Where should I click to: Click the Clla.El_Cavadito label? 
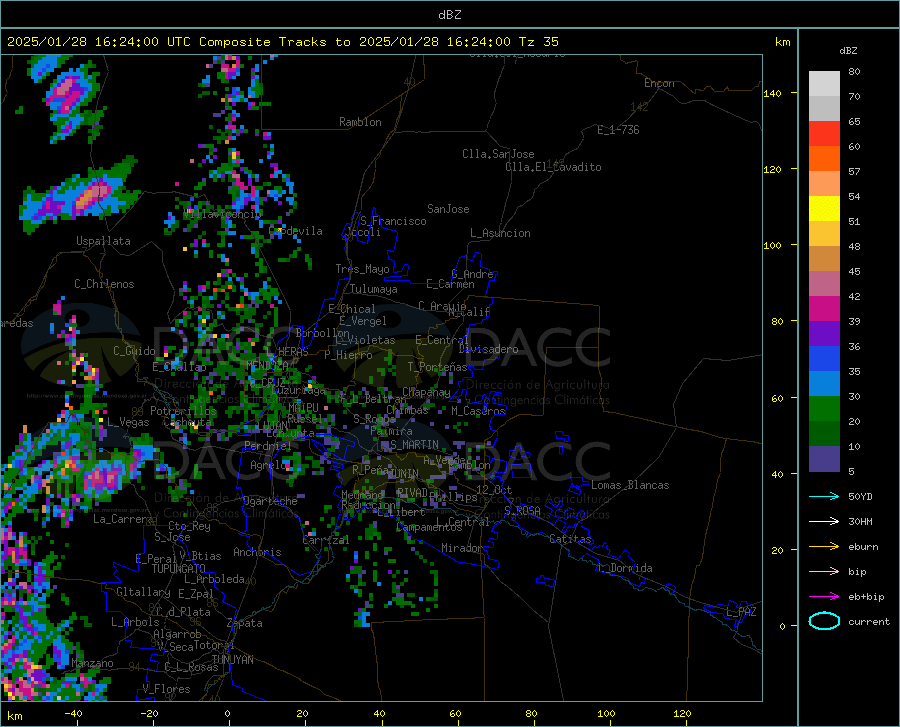553,167
